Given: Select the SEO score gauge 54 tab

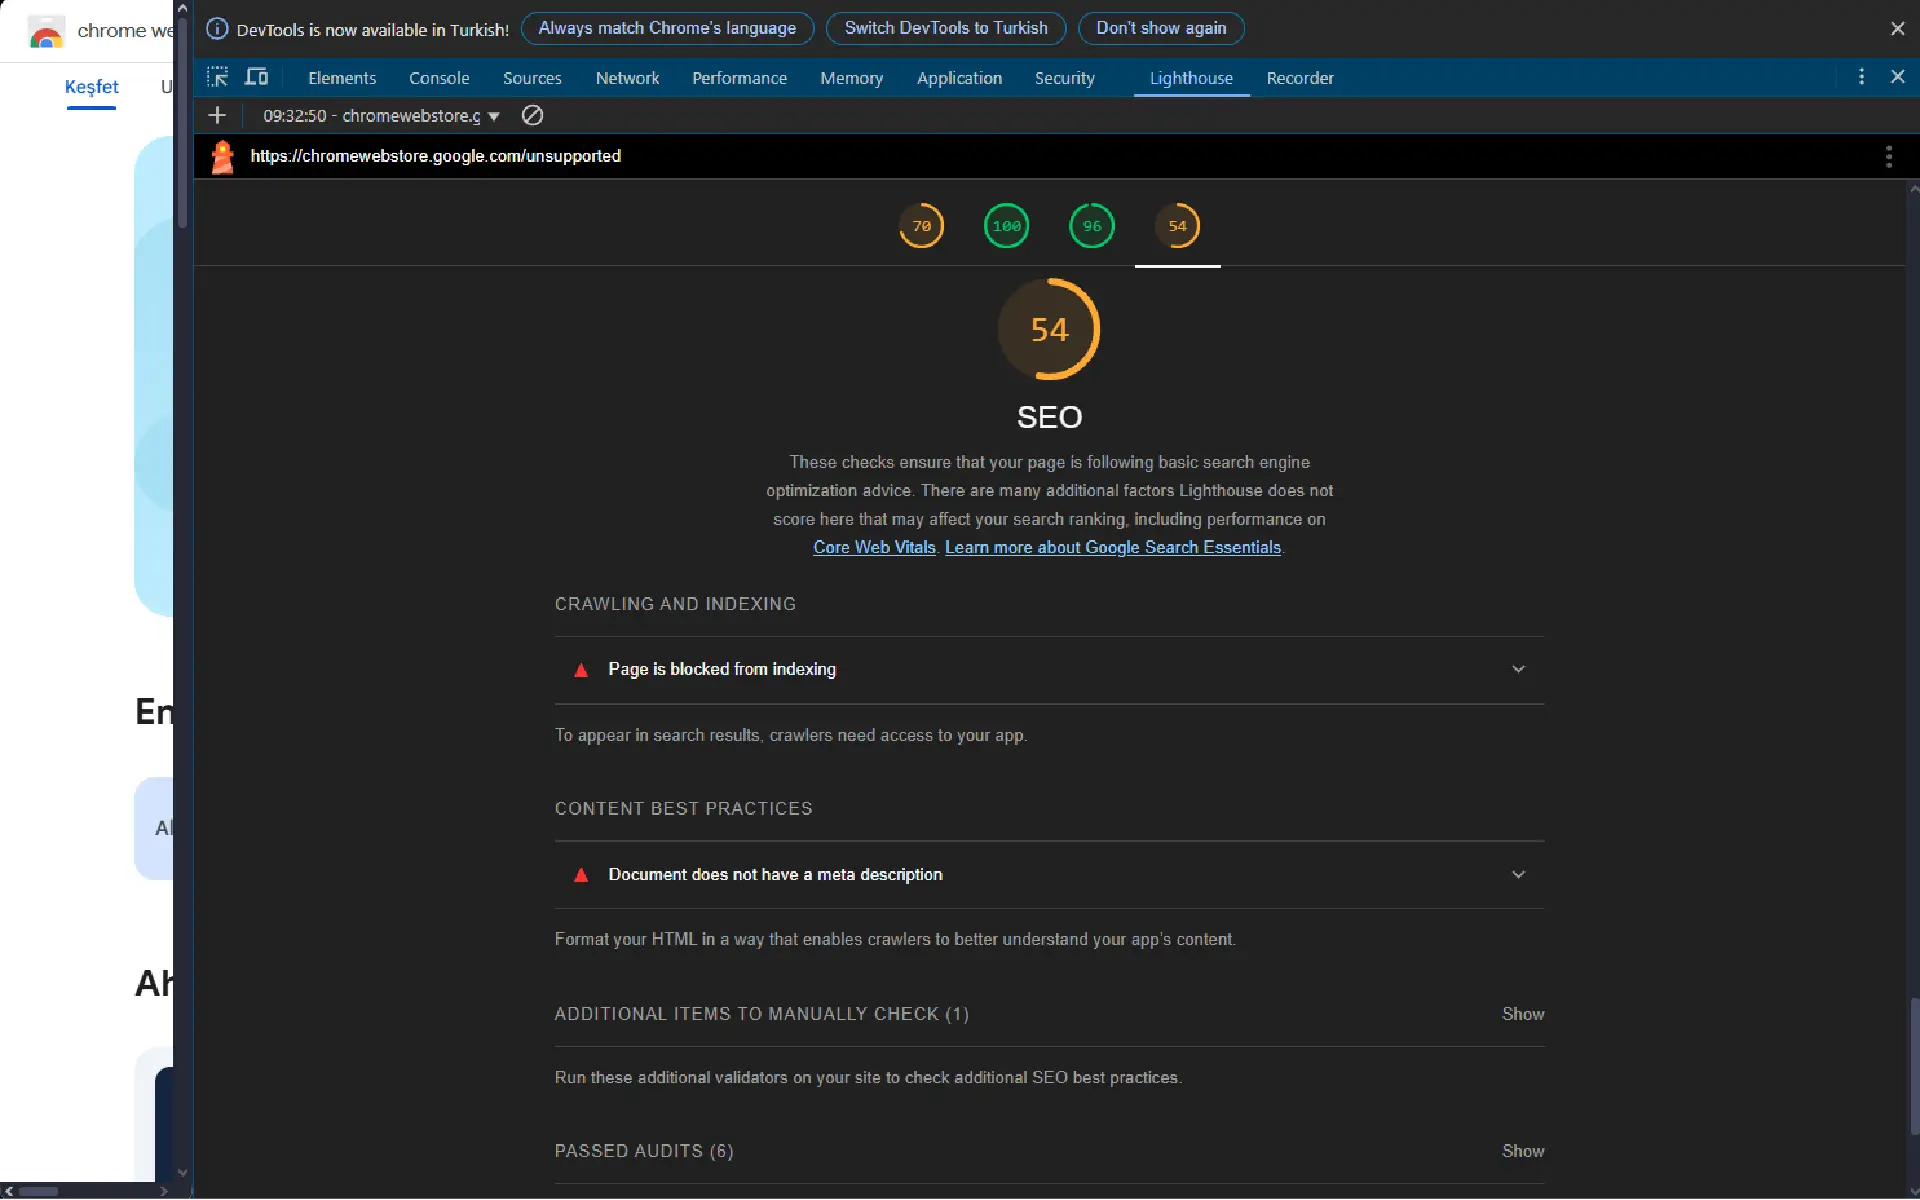Looking at the screenshot, I should (x=1177, y=226).
